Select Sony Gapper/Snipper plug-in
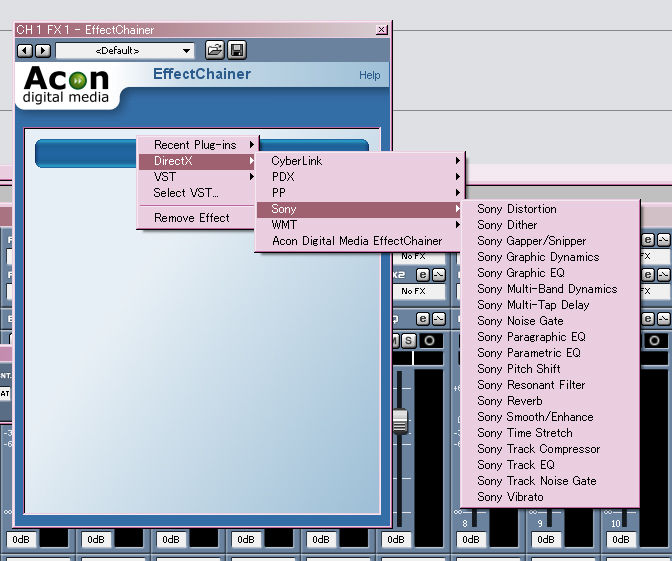 [550, 241]
